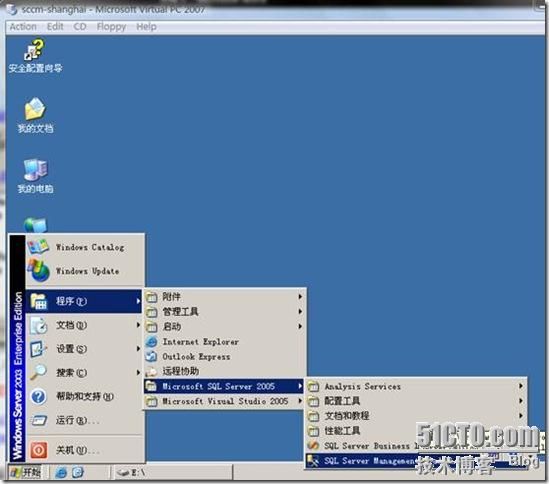Expand the 管理工具 submenu arrow

[x=300, y=311]
